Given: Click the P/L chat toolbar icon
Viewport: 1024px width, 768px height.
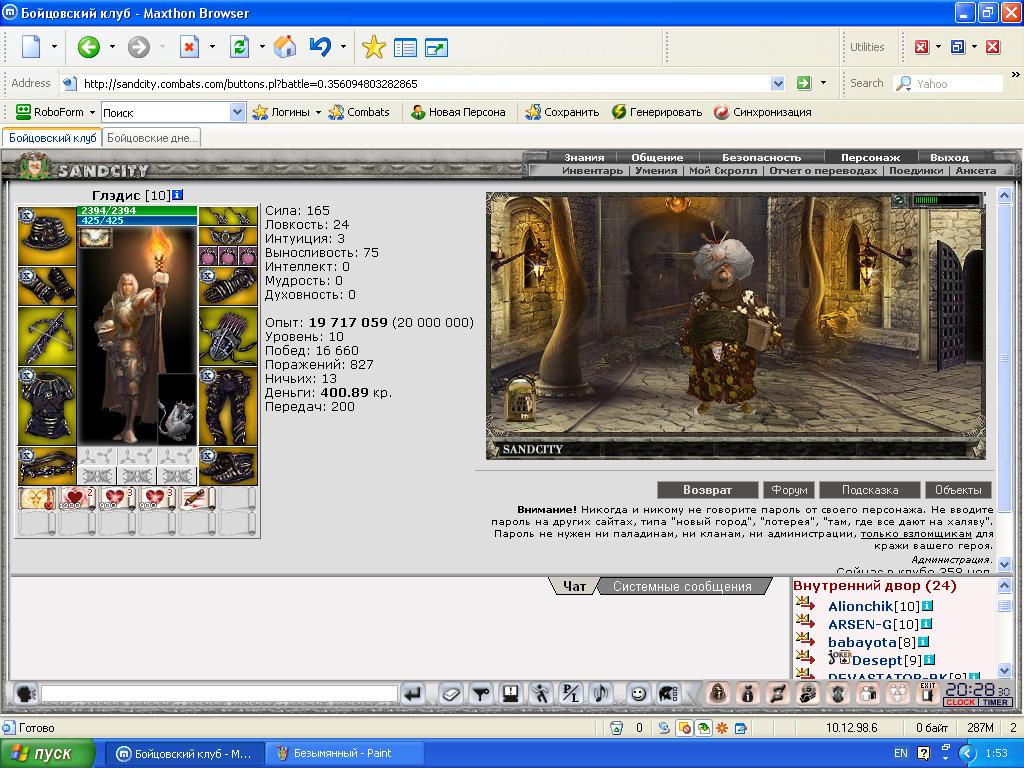Looking at the screenshot, I should click(x=571, y=694).
